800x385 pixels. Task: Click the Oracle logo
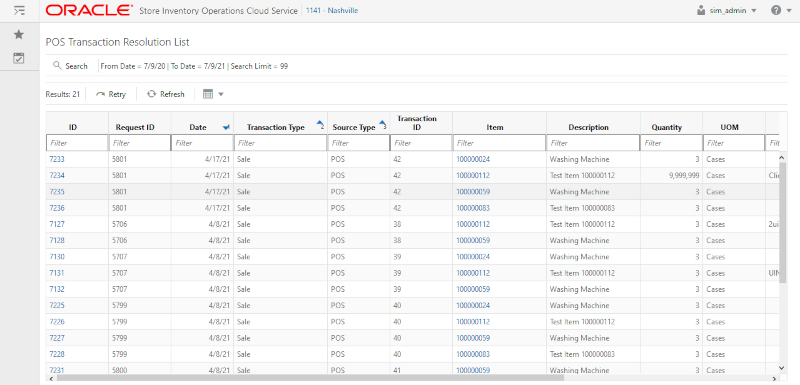click(89, 10)
